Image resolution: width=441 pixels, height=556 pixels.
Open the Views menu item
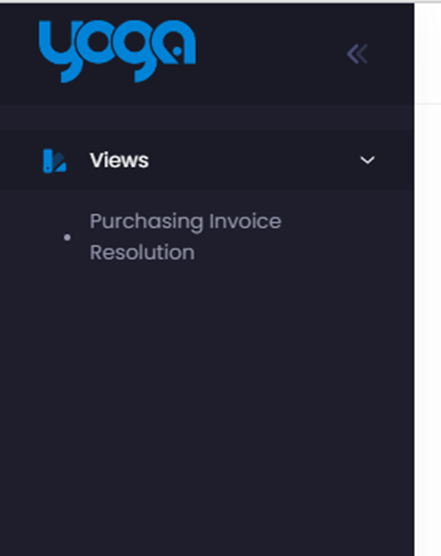coord(207,160)
